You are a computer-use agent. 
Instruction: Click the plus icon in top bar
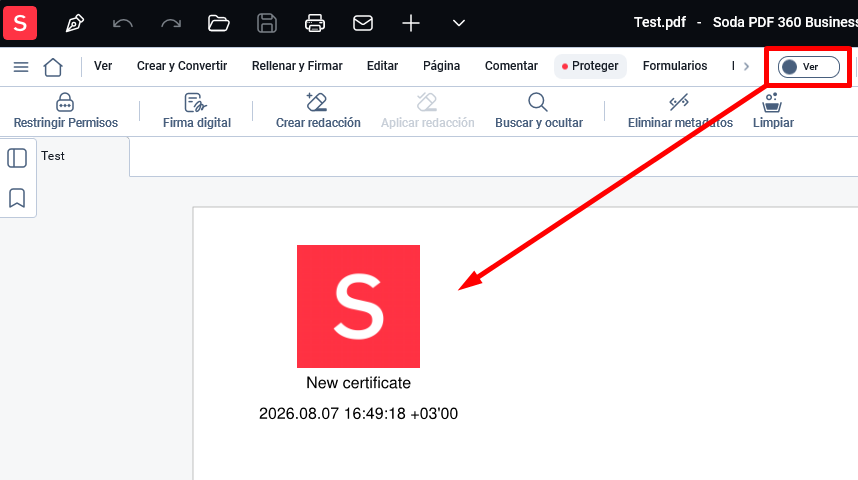(411, 23)
